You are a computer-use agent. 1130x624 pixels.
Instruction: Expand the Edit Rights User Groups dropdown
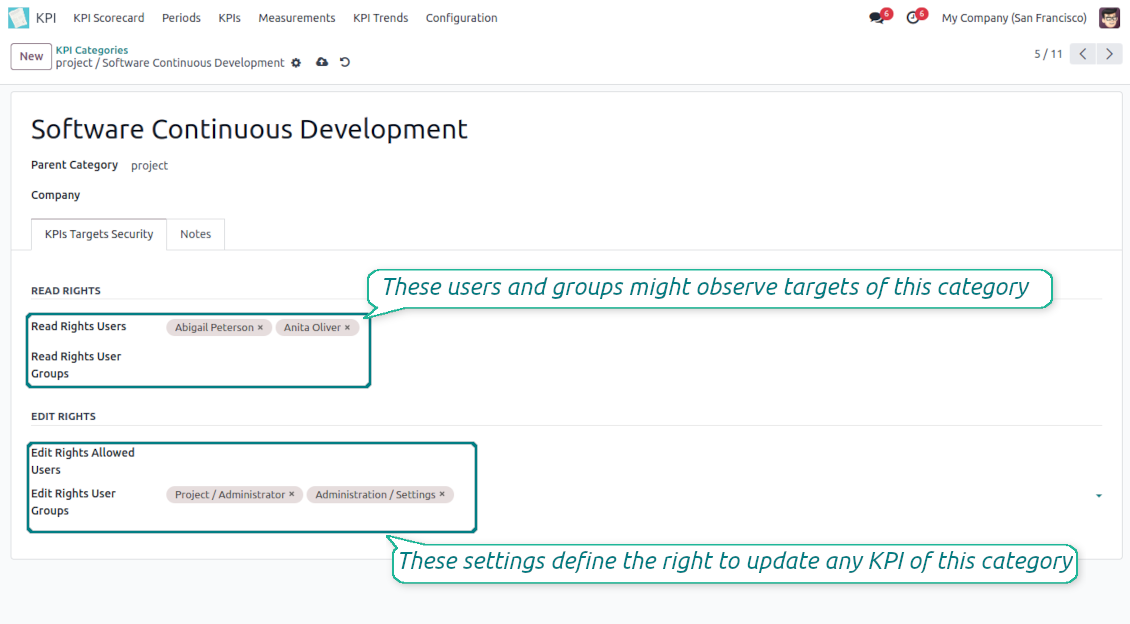click(x=1099, y=496)
